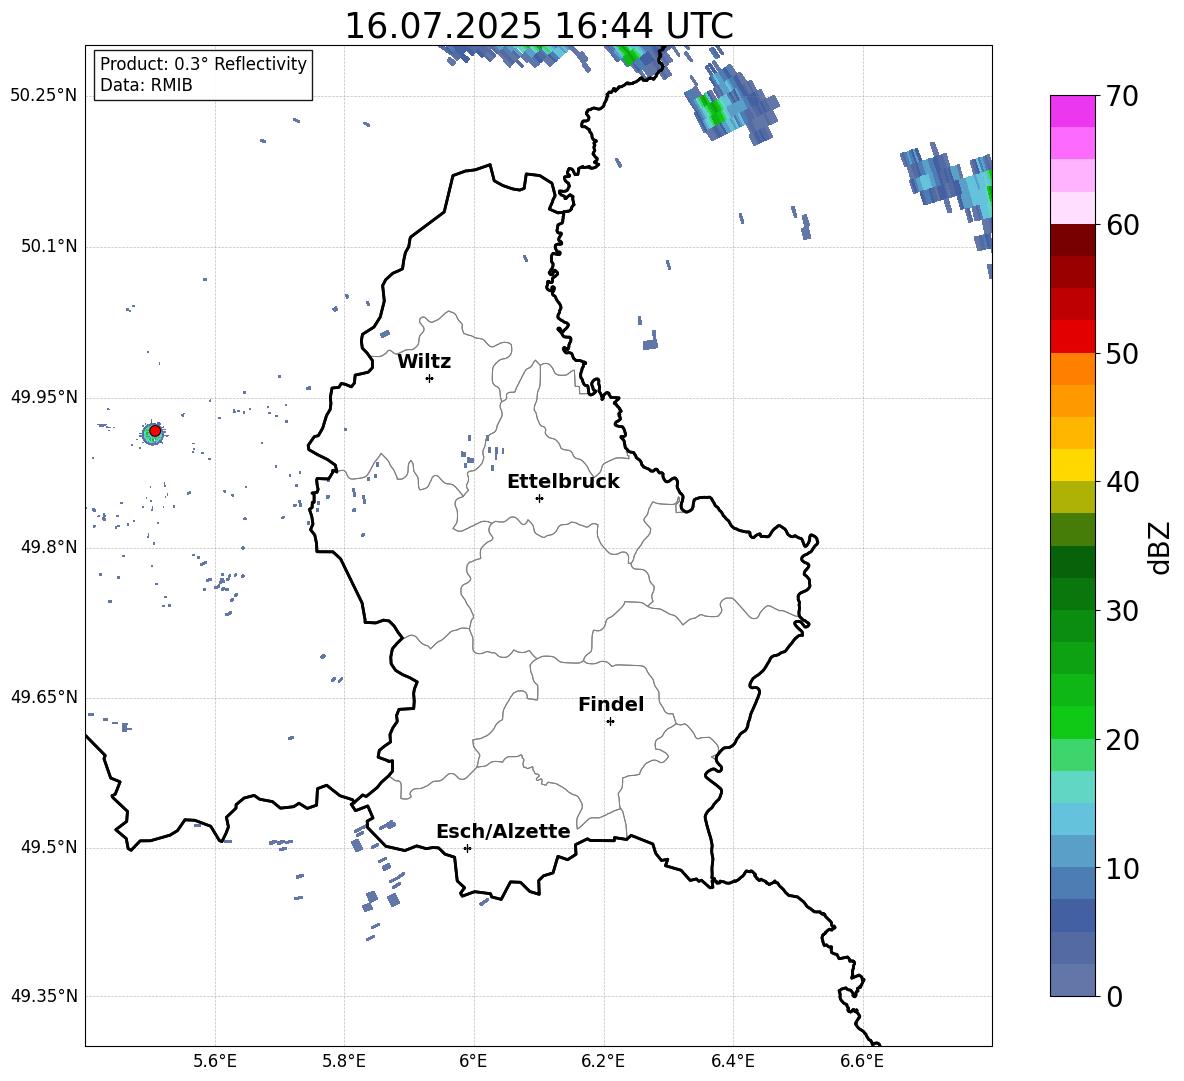Click the colorbar value 40
Screen dimensions: 1184x1081
tap(1122, 482)
